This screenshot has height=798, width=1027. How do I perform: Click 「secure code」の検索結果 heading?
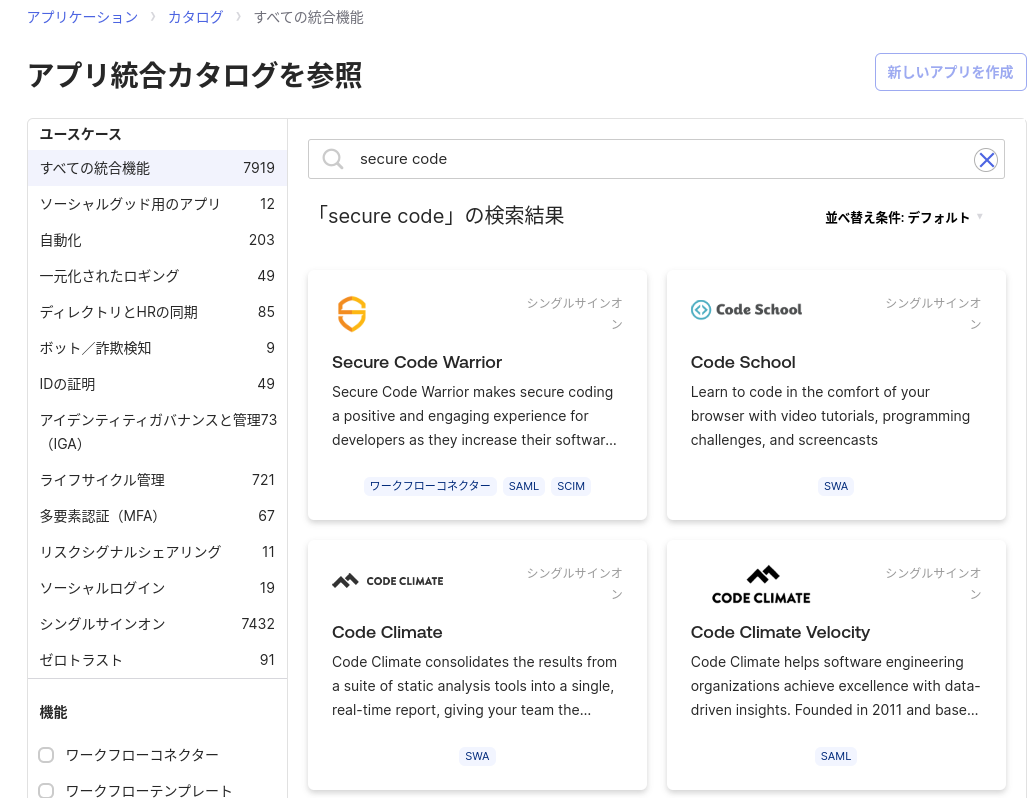click(439, 216)
